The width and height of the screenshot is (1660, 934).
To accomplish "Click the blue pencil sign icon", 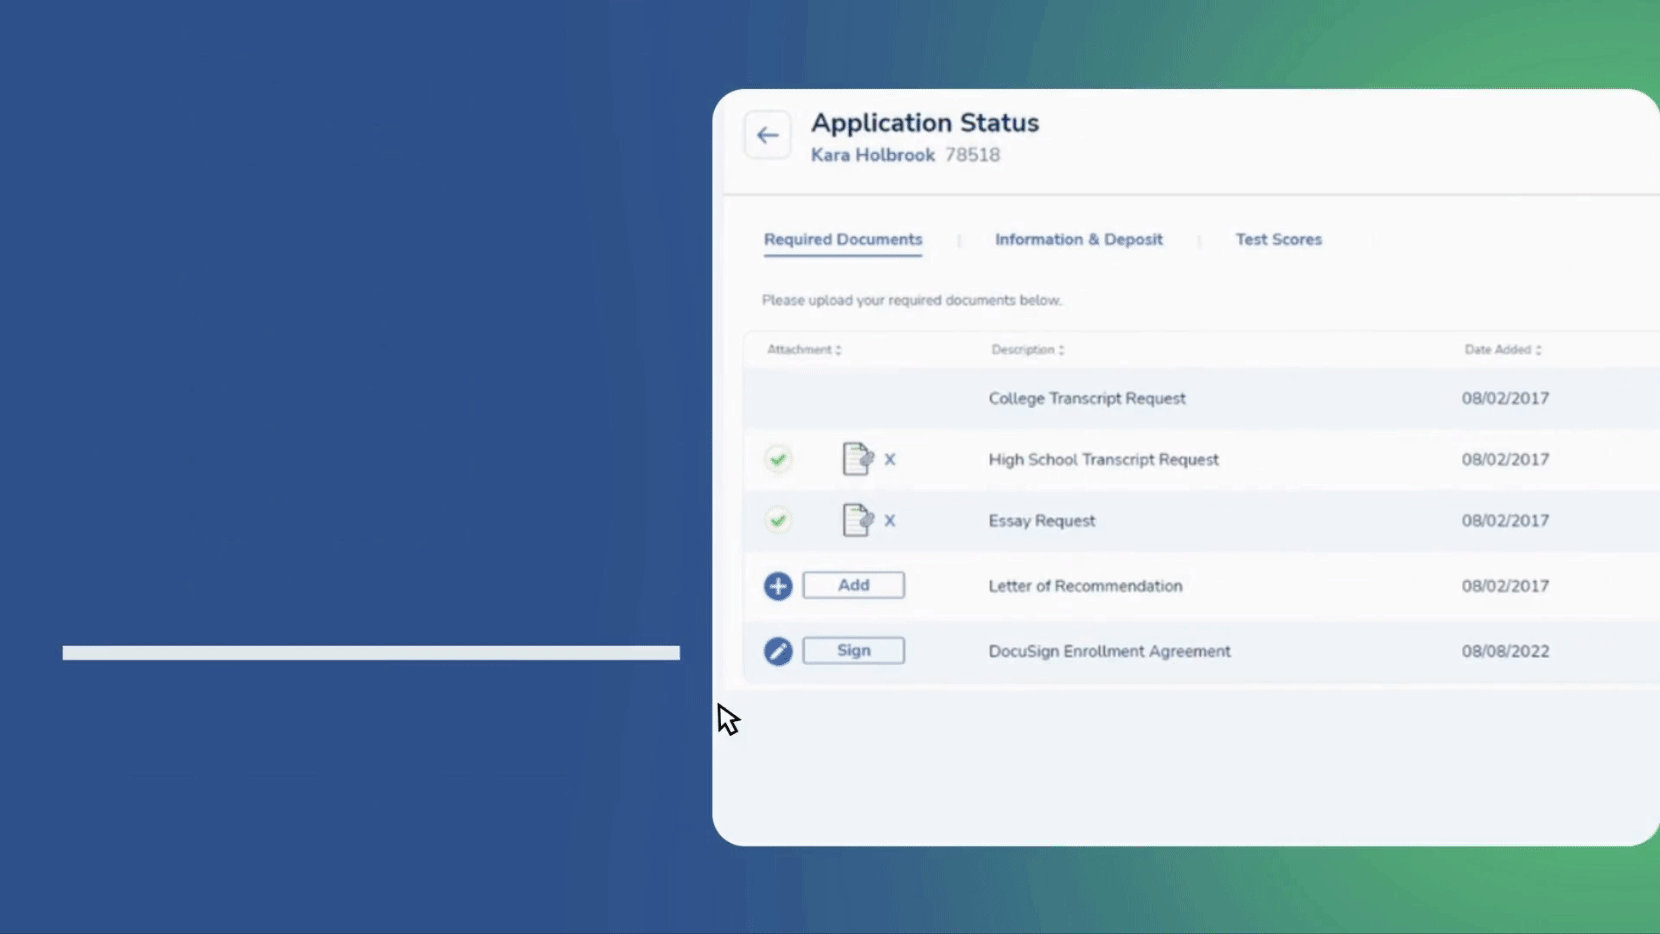I will pos(778,651).
